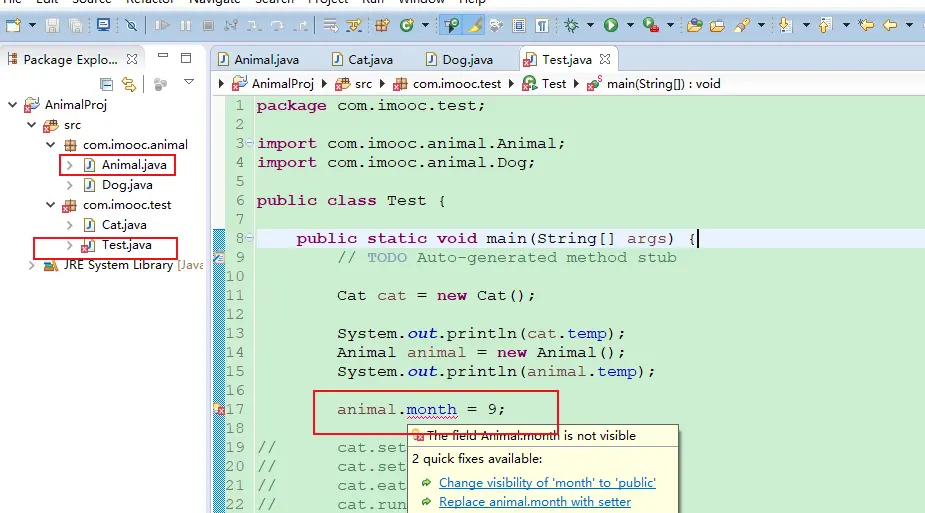This screenshot has height=513, width=925.
Task: Click the Save icon in toolbar
Action: [52, 25]
